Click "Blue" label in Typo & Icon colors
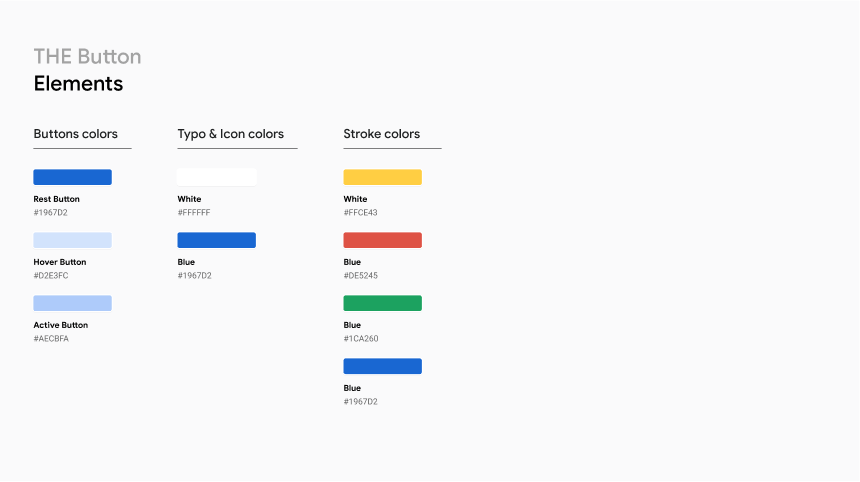Screen dimensions: 860x482 pos(186,262)
